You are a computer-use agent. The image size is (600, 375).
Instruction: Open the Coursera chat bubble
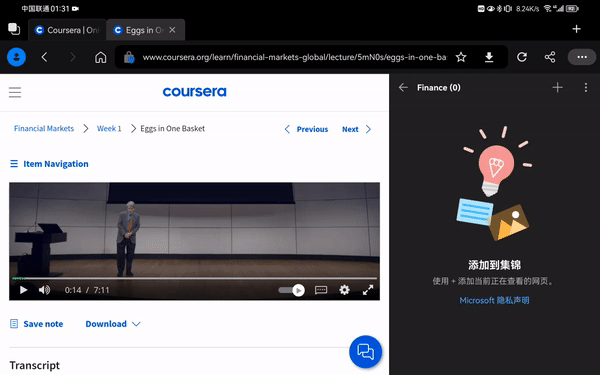[365, 352]
